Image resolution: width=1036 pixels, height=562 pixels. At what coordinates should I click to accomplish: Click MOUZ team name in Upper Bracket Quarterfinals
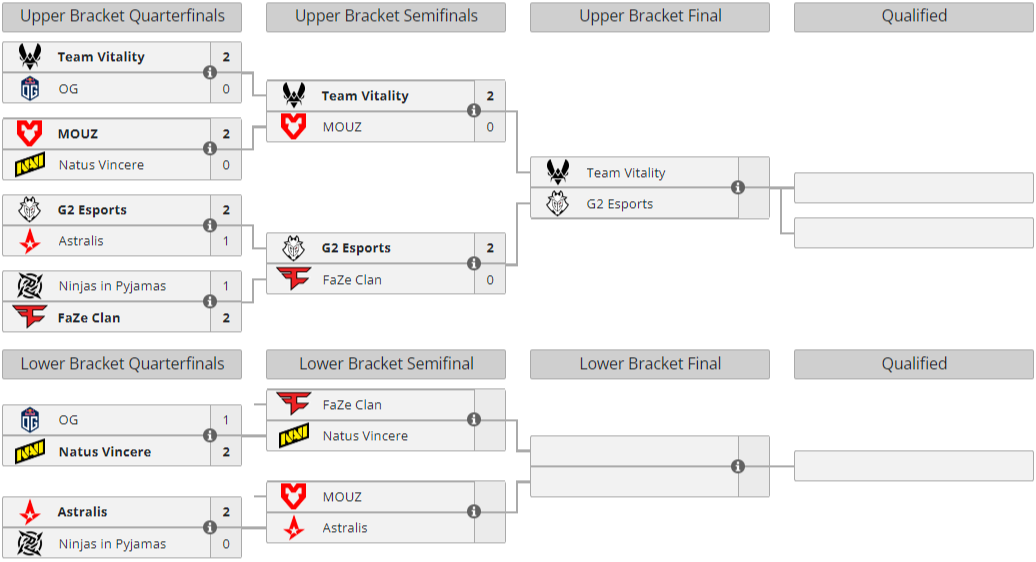(78, 133)
